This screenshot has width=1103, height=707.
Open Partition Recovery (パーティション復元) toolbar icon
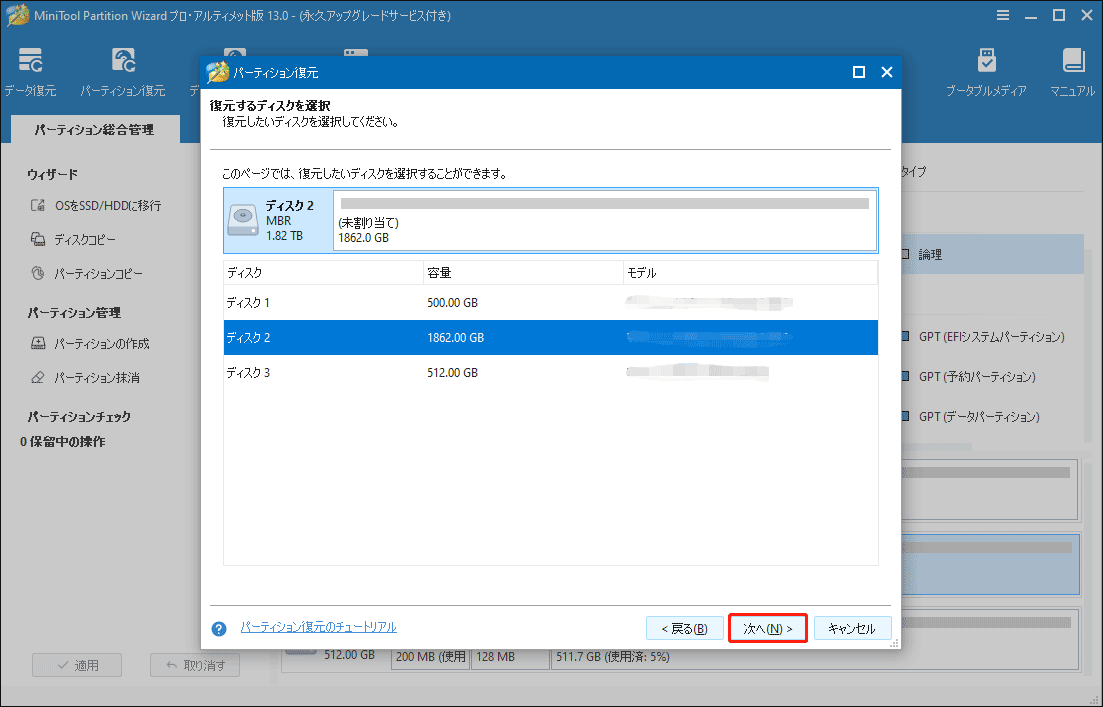[x=122, y=72]
